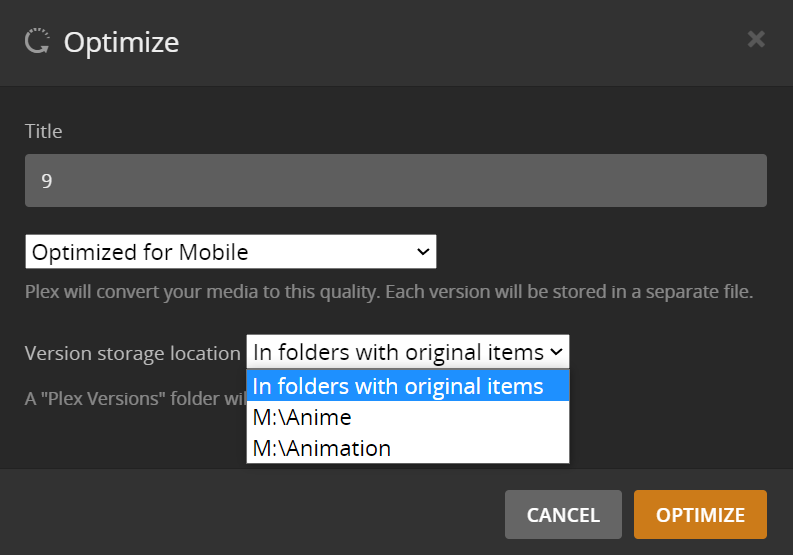The height and width of the screenshot is (555, 793).
Task: Click the Version storage location label
Action: (x=132, y=353)
